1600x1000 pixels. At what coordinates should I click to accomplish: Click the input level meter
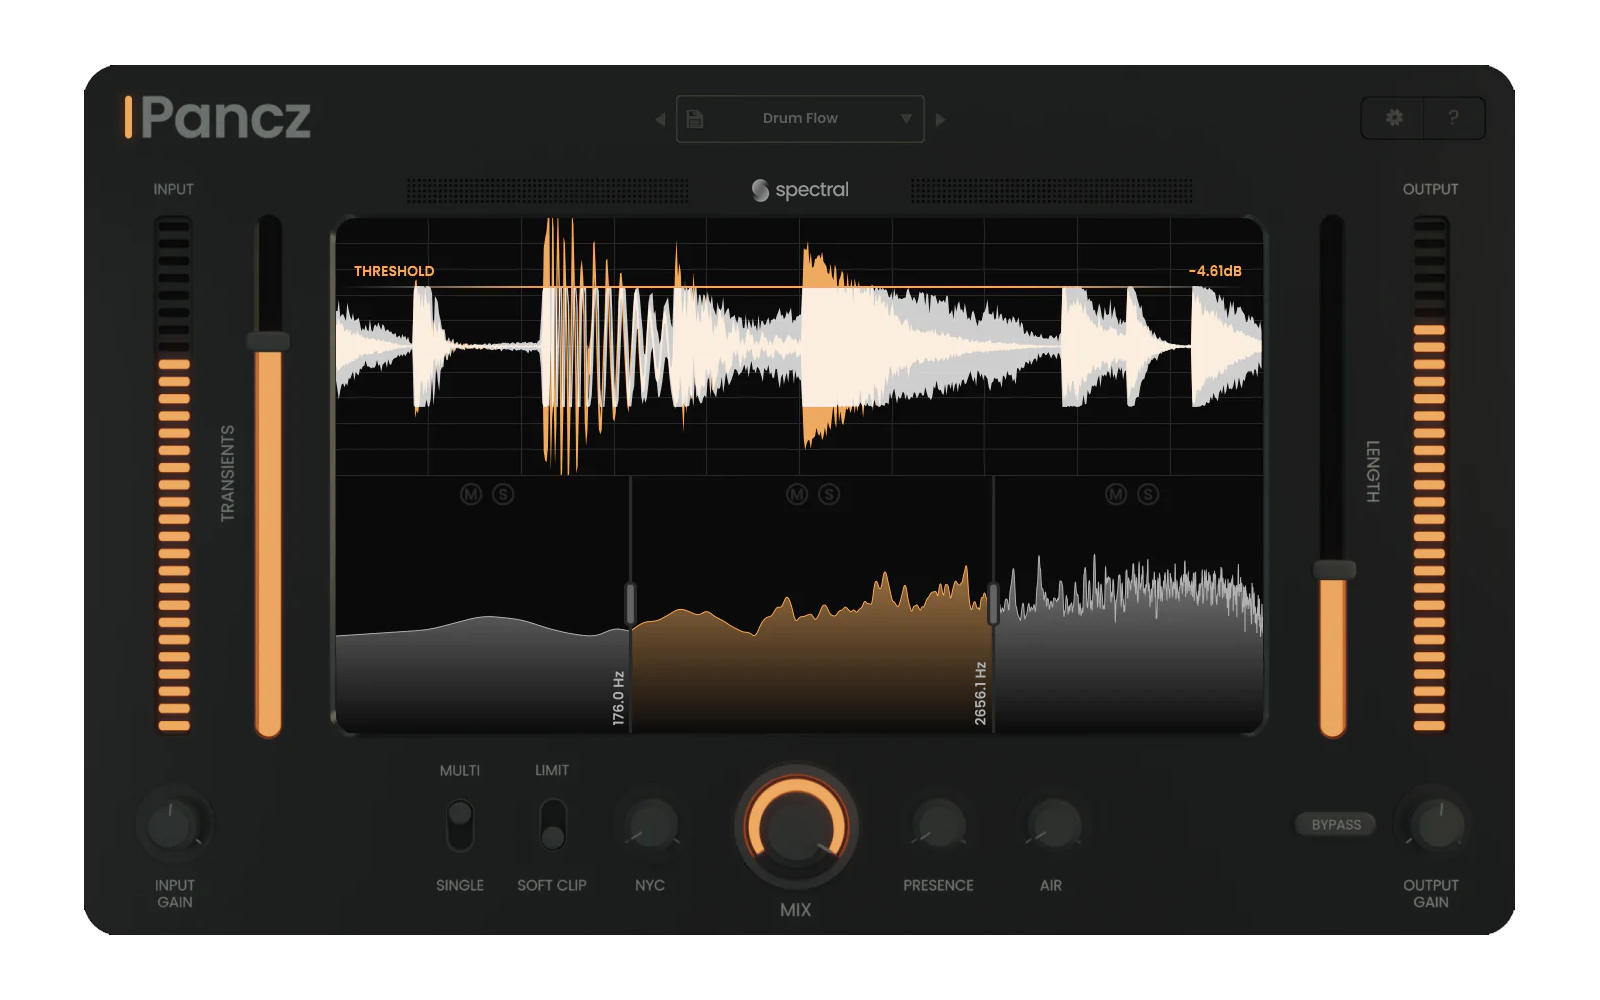coord(174,476)
